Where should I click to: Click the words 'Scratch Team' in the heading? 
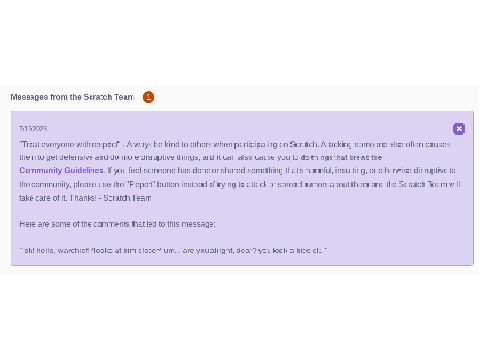[x=109, y=97]
